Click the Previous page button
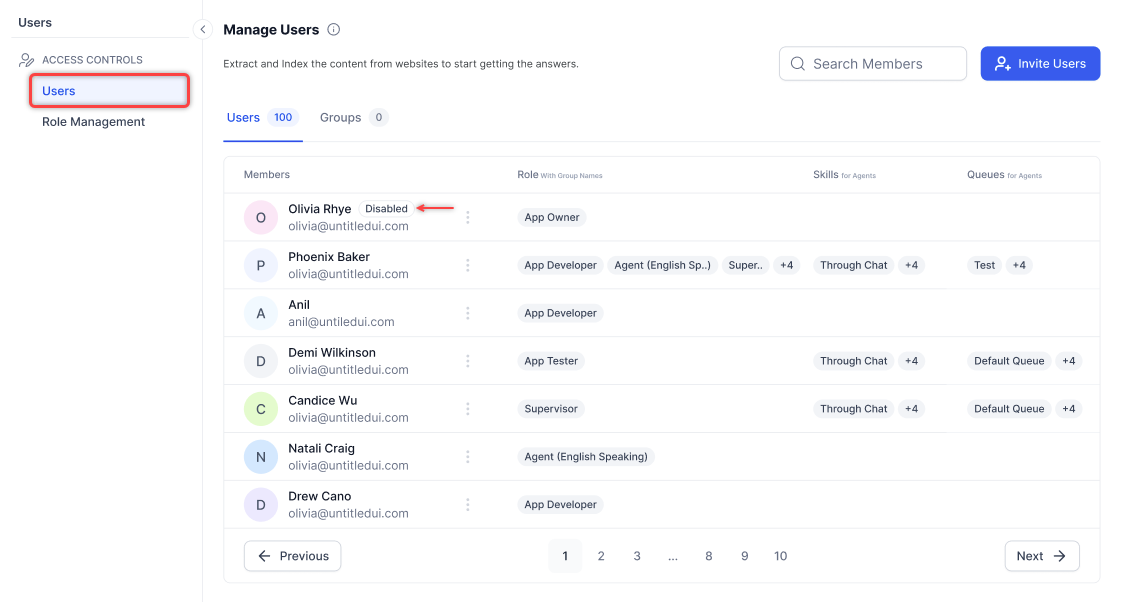Viewport: 1121px width, 602px height. [292, 556]
